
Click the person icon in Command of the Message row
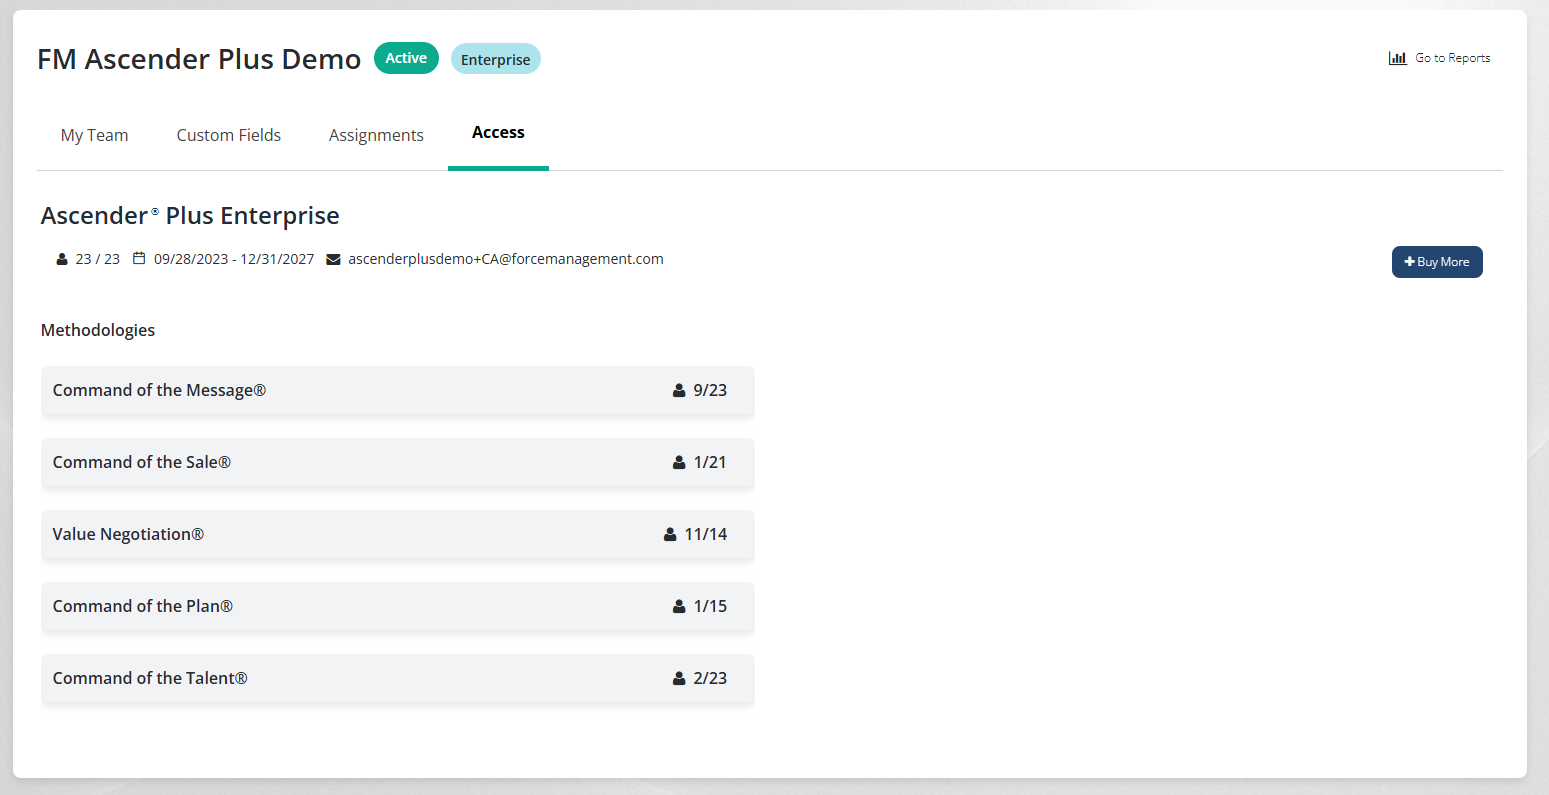pyautogui.click(x=679, y=390)
